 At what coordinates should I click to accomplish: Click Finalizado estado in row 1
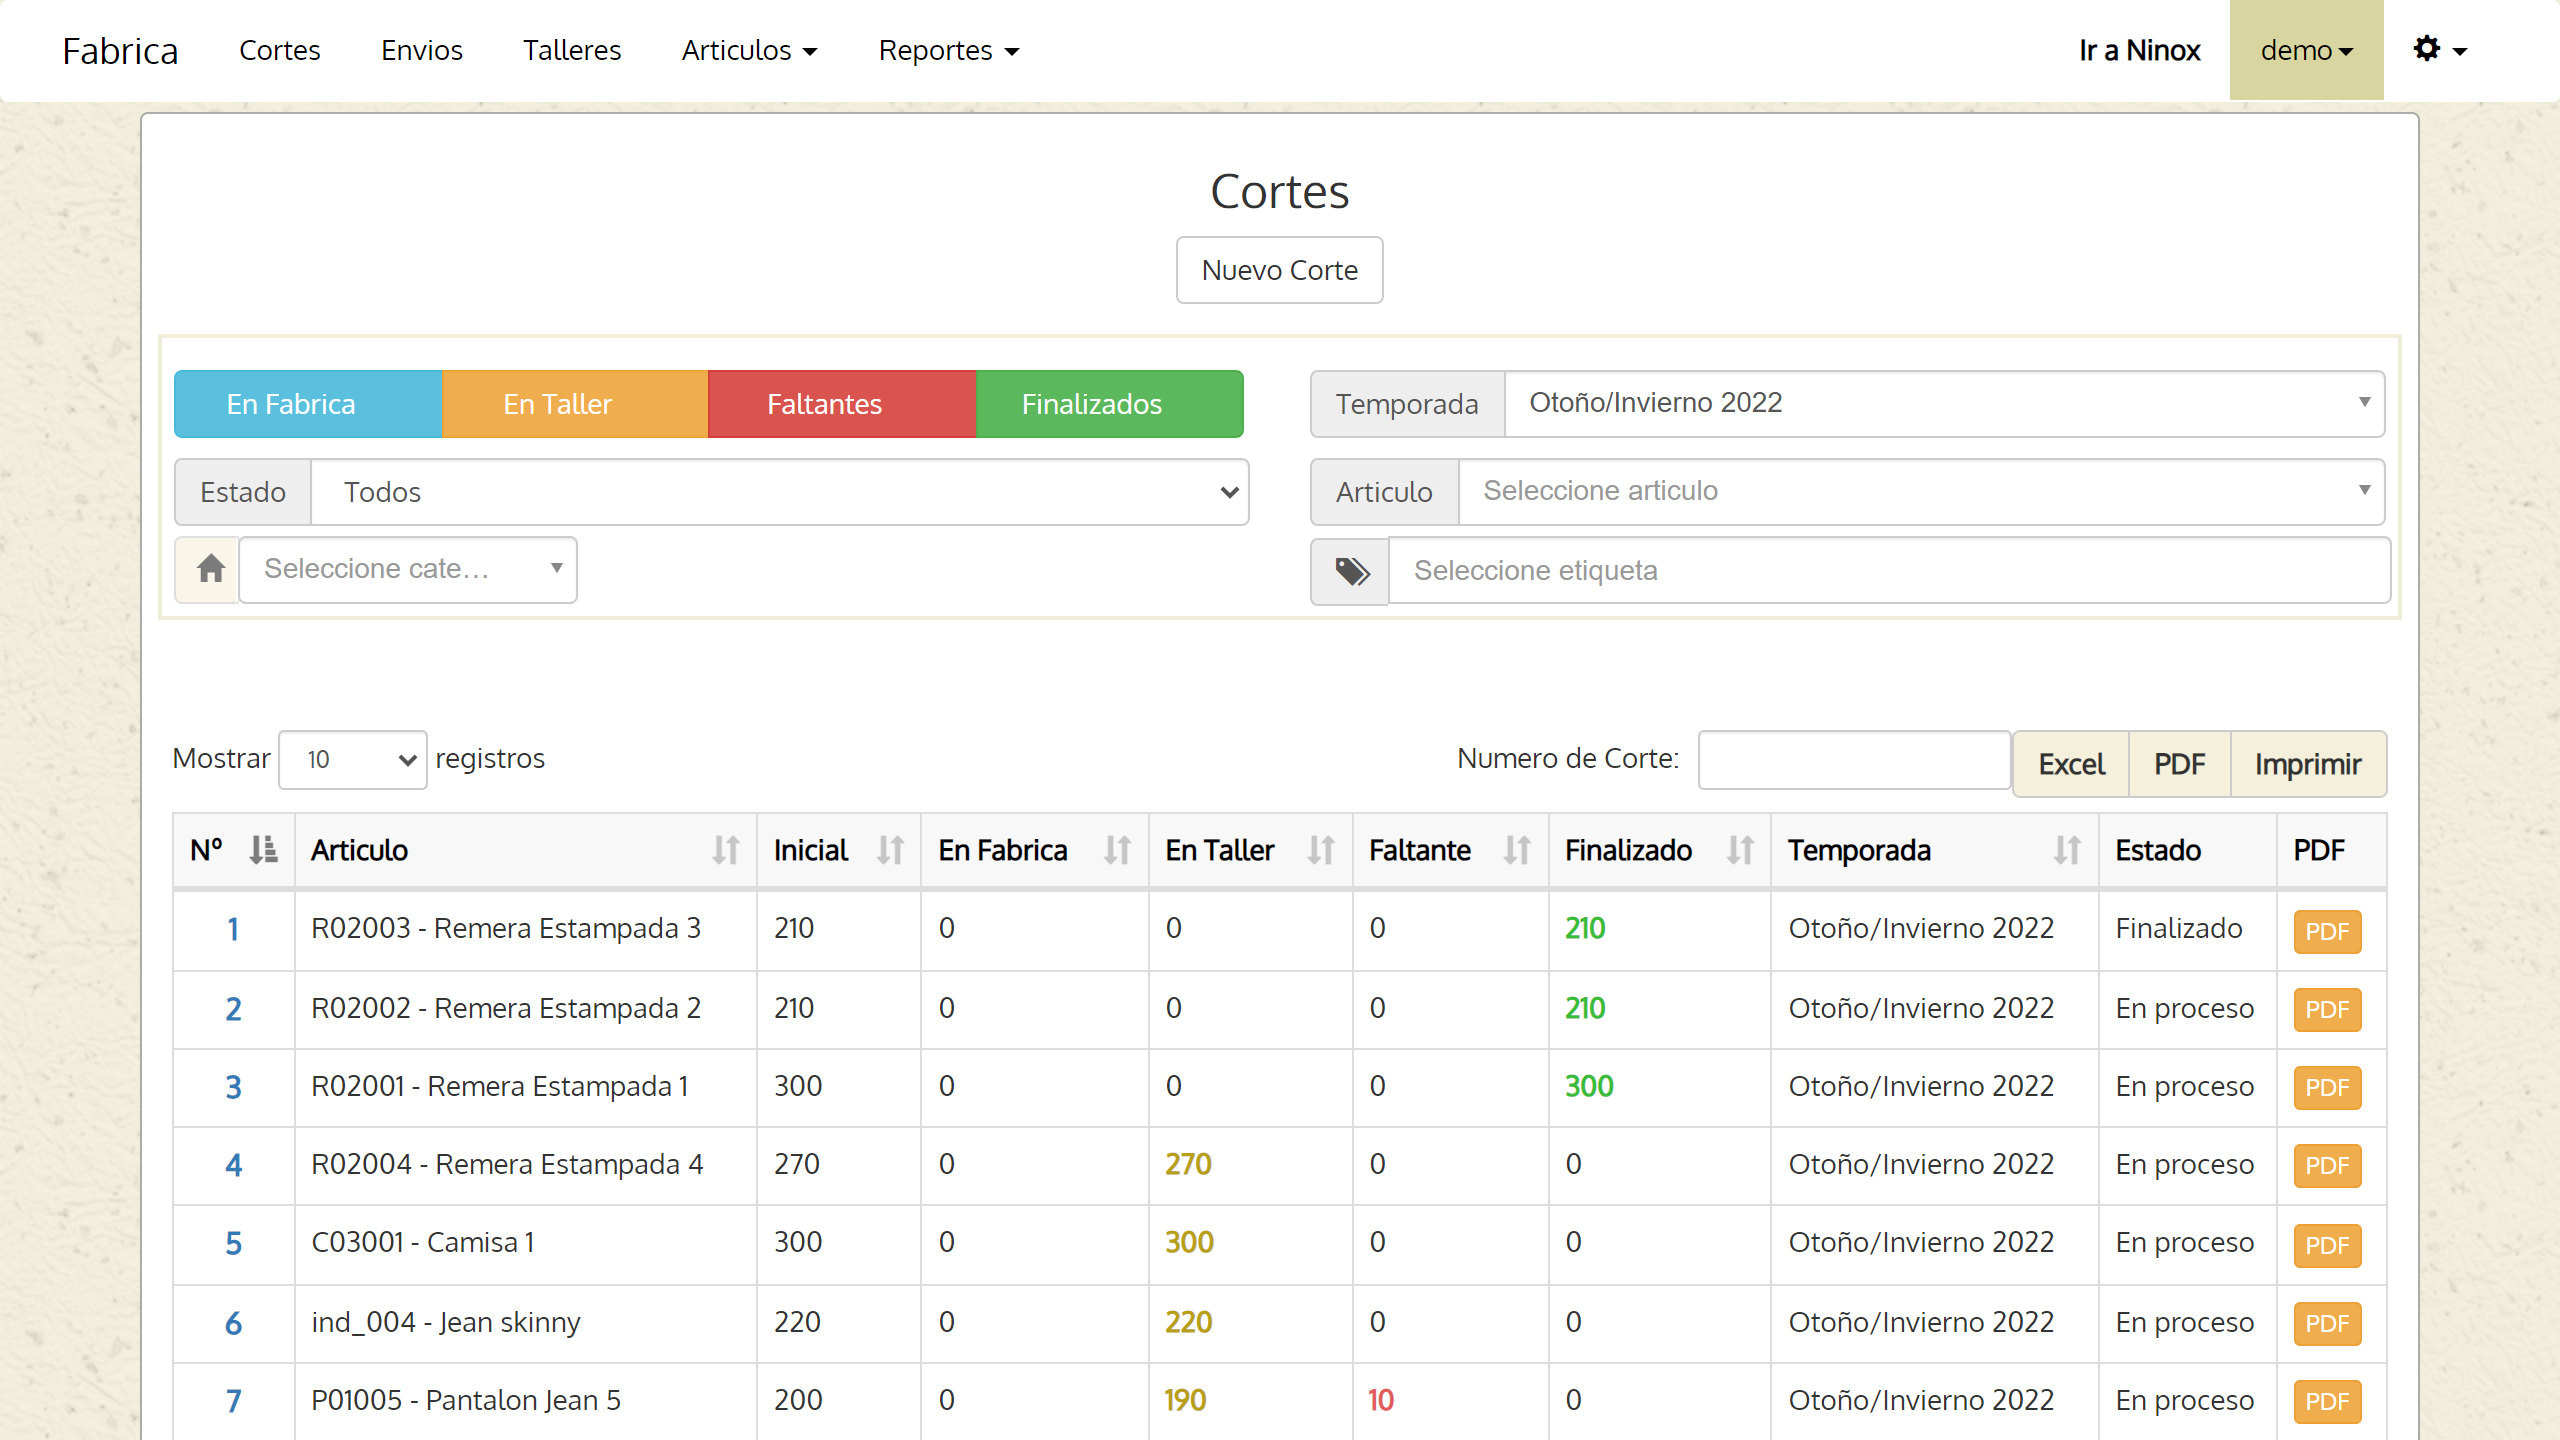click(2179, 928)
